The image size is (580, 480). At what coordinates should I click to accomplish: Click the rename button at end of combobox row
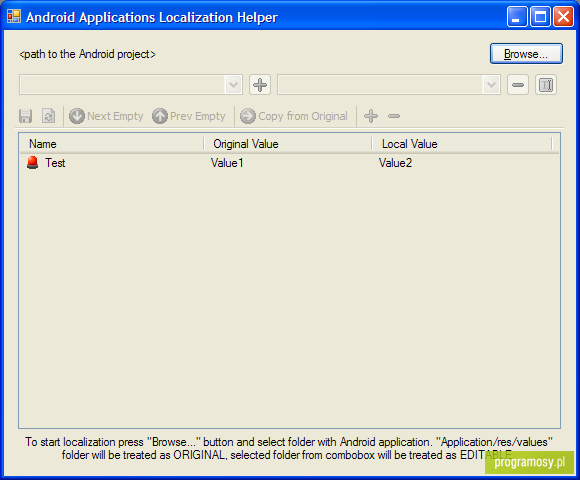pos(546,85)
